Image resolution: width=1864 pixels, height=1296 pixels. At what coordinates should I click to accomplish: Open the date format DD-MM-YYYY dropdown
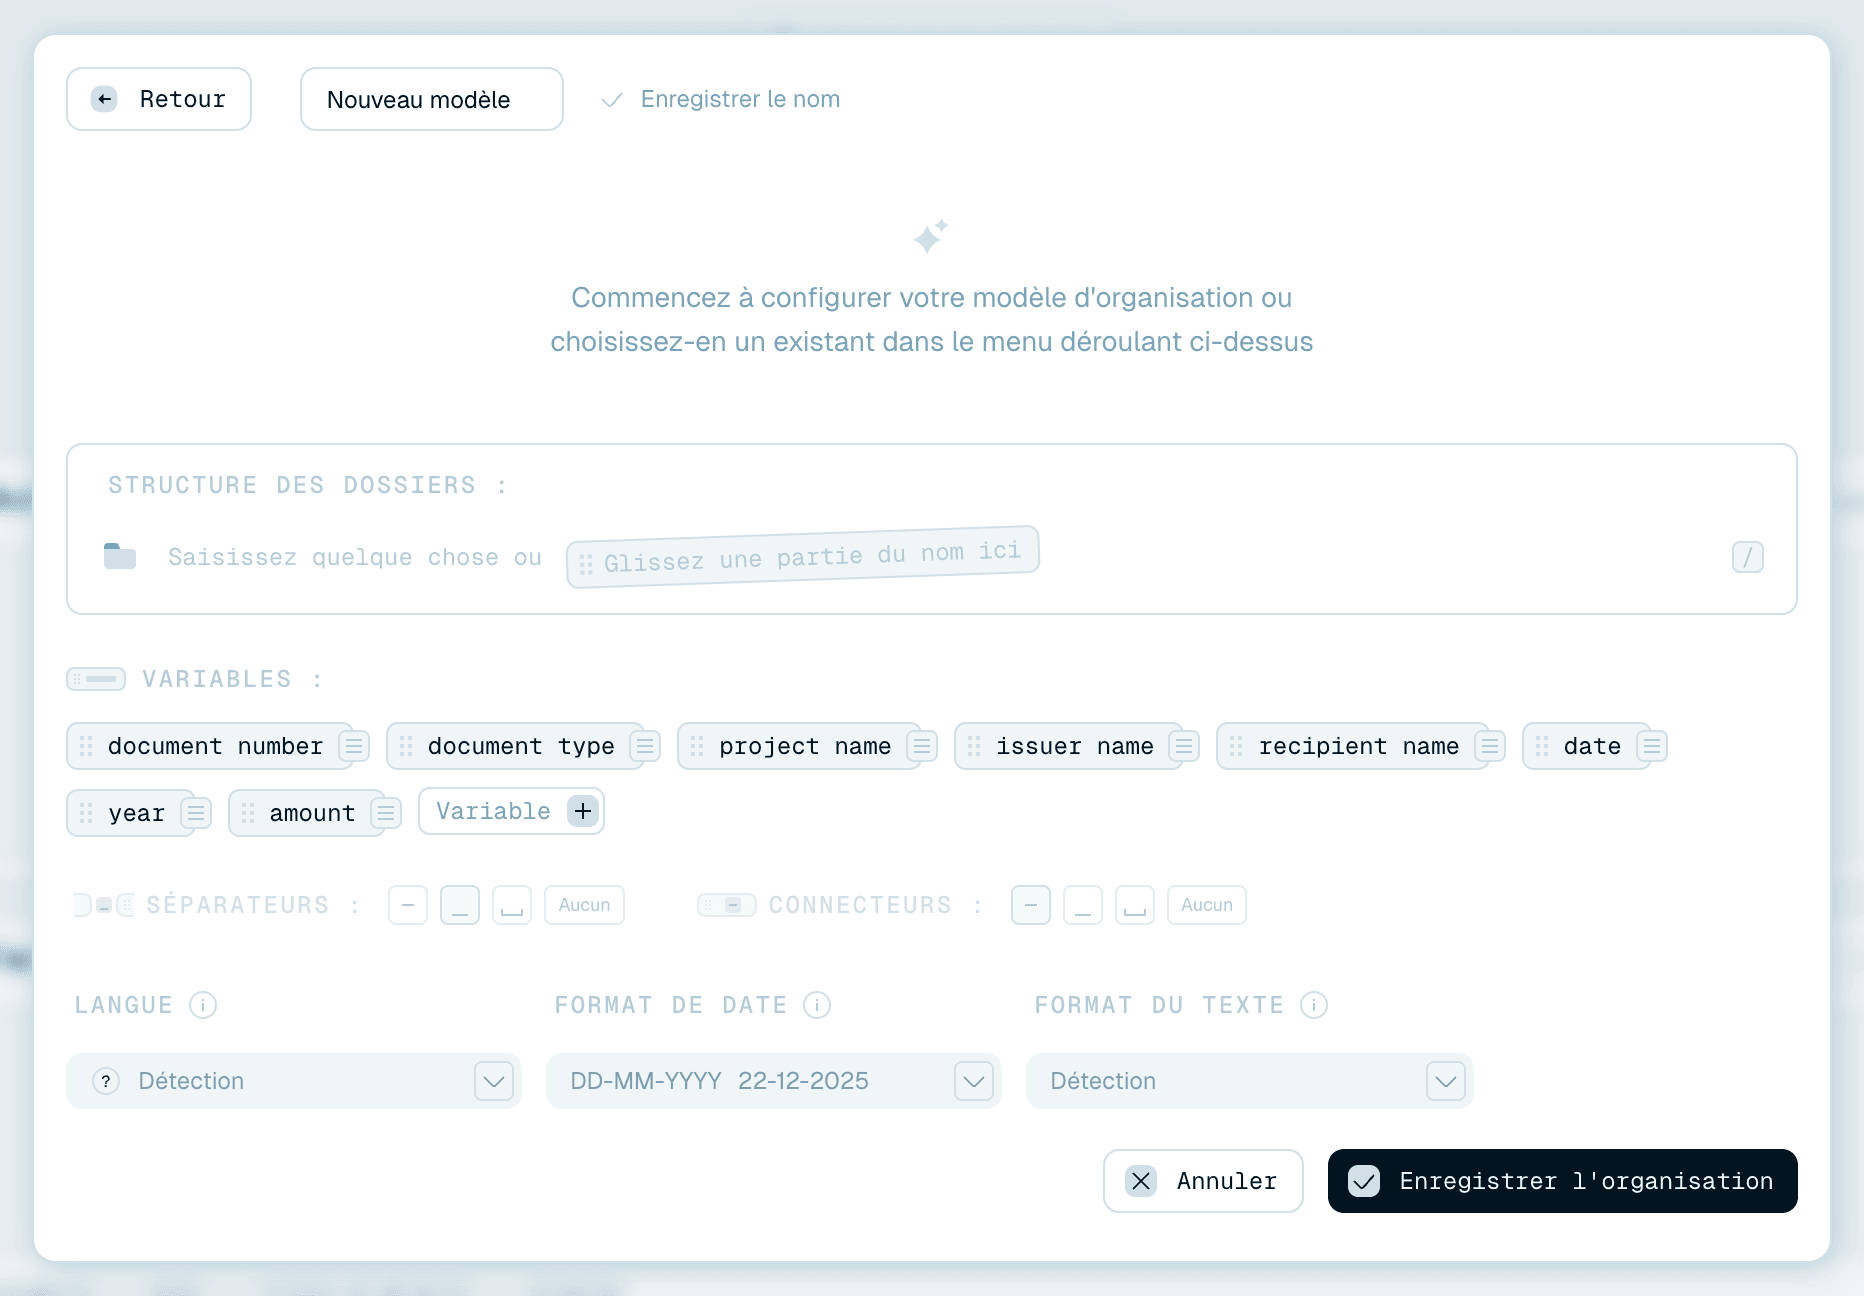774,1081
